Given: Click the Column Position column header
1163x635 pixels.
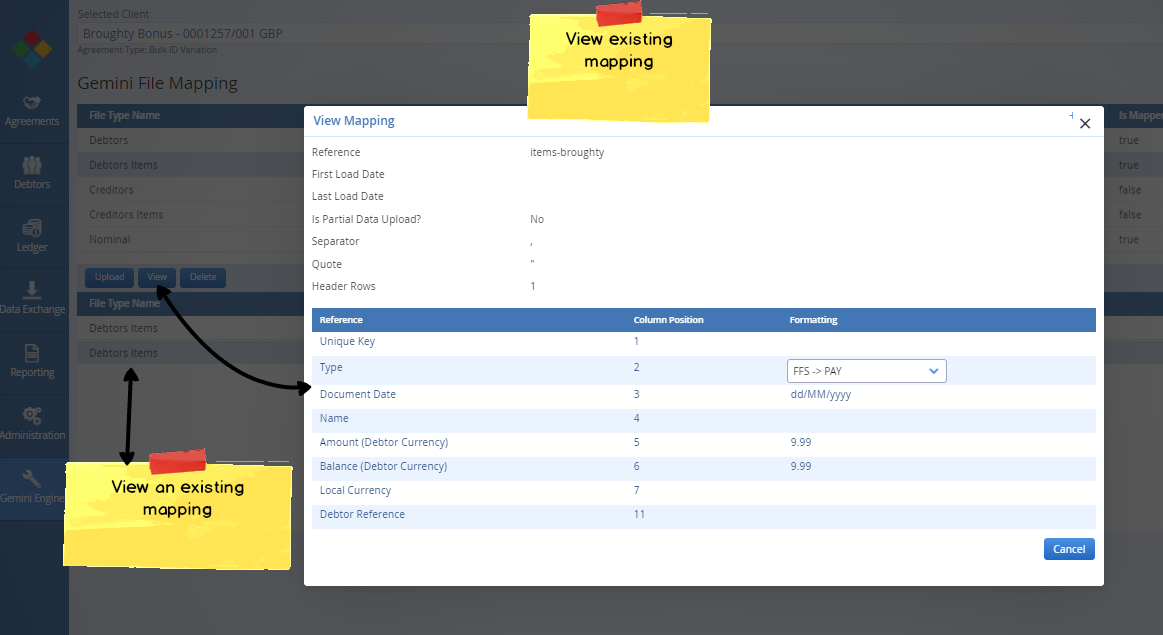Looking at the screenshot, I should tap(668, 320).
